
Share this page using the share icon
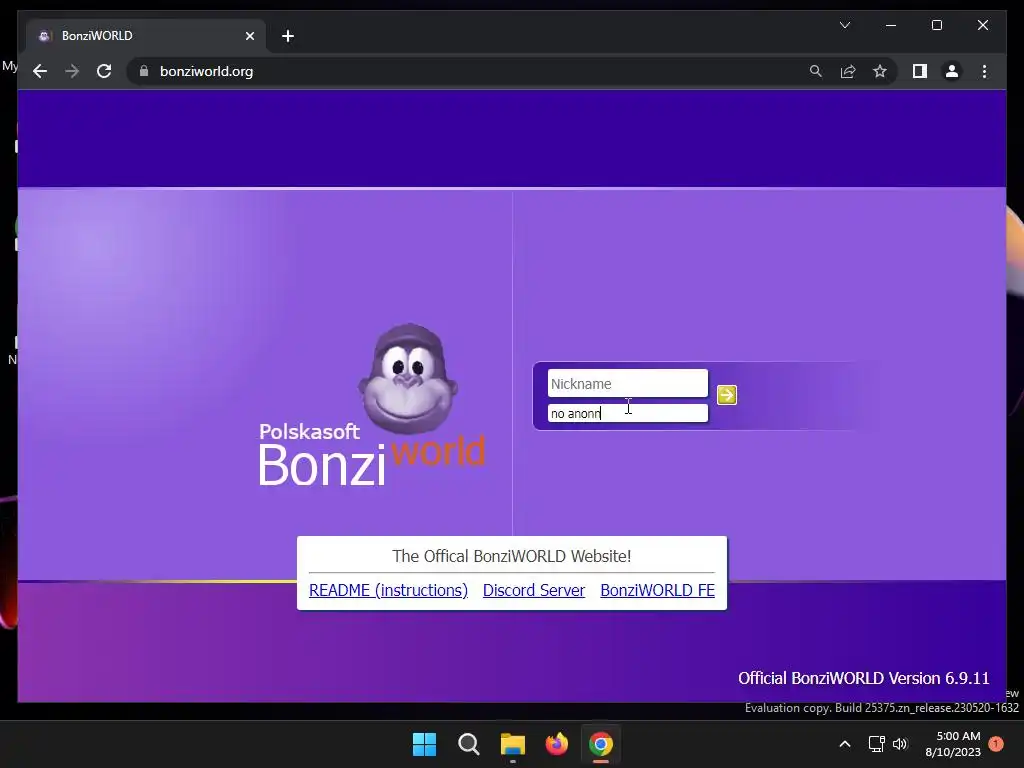(848, 71)
